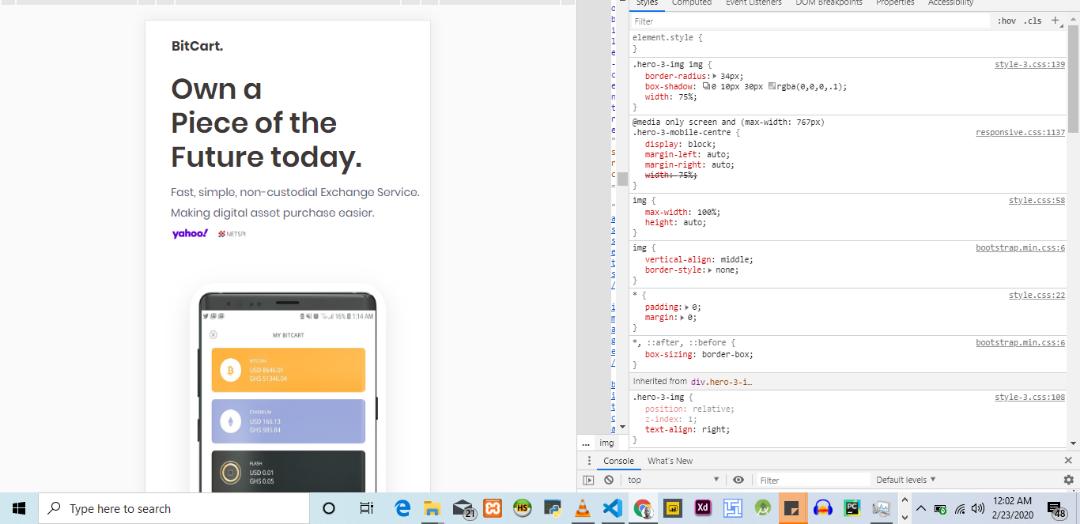Select the Console drawer tab
This screenshot has height=524, width=1080.
pos(619,461)
